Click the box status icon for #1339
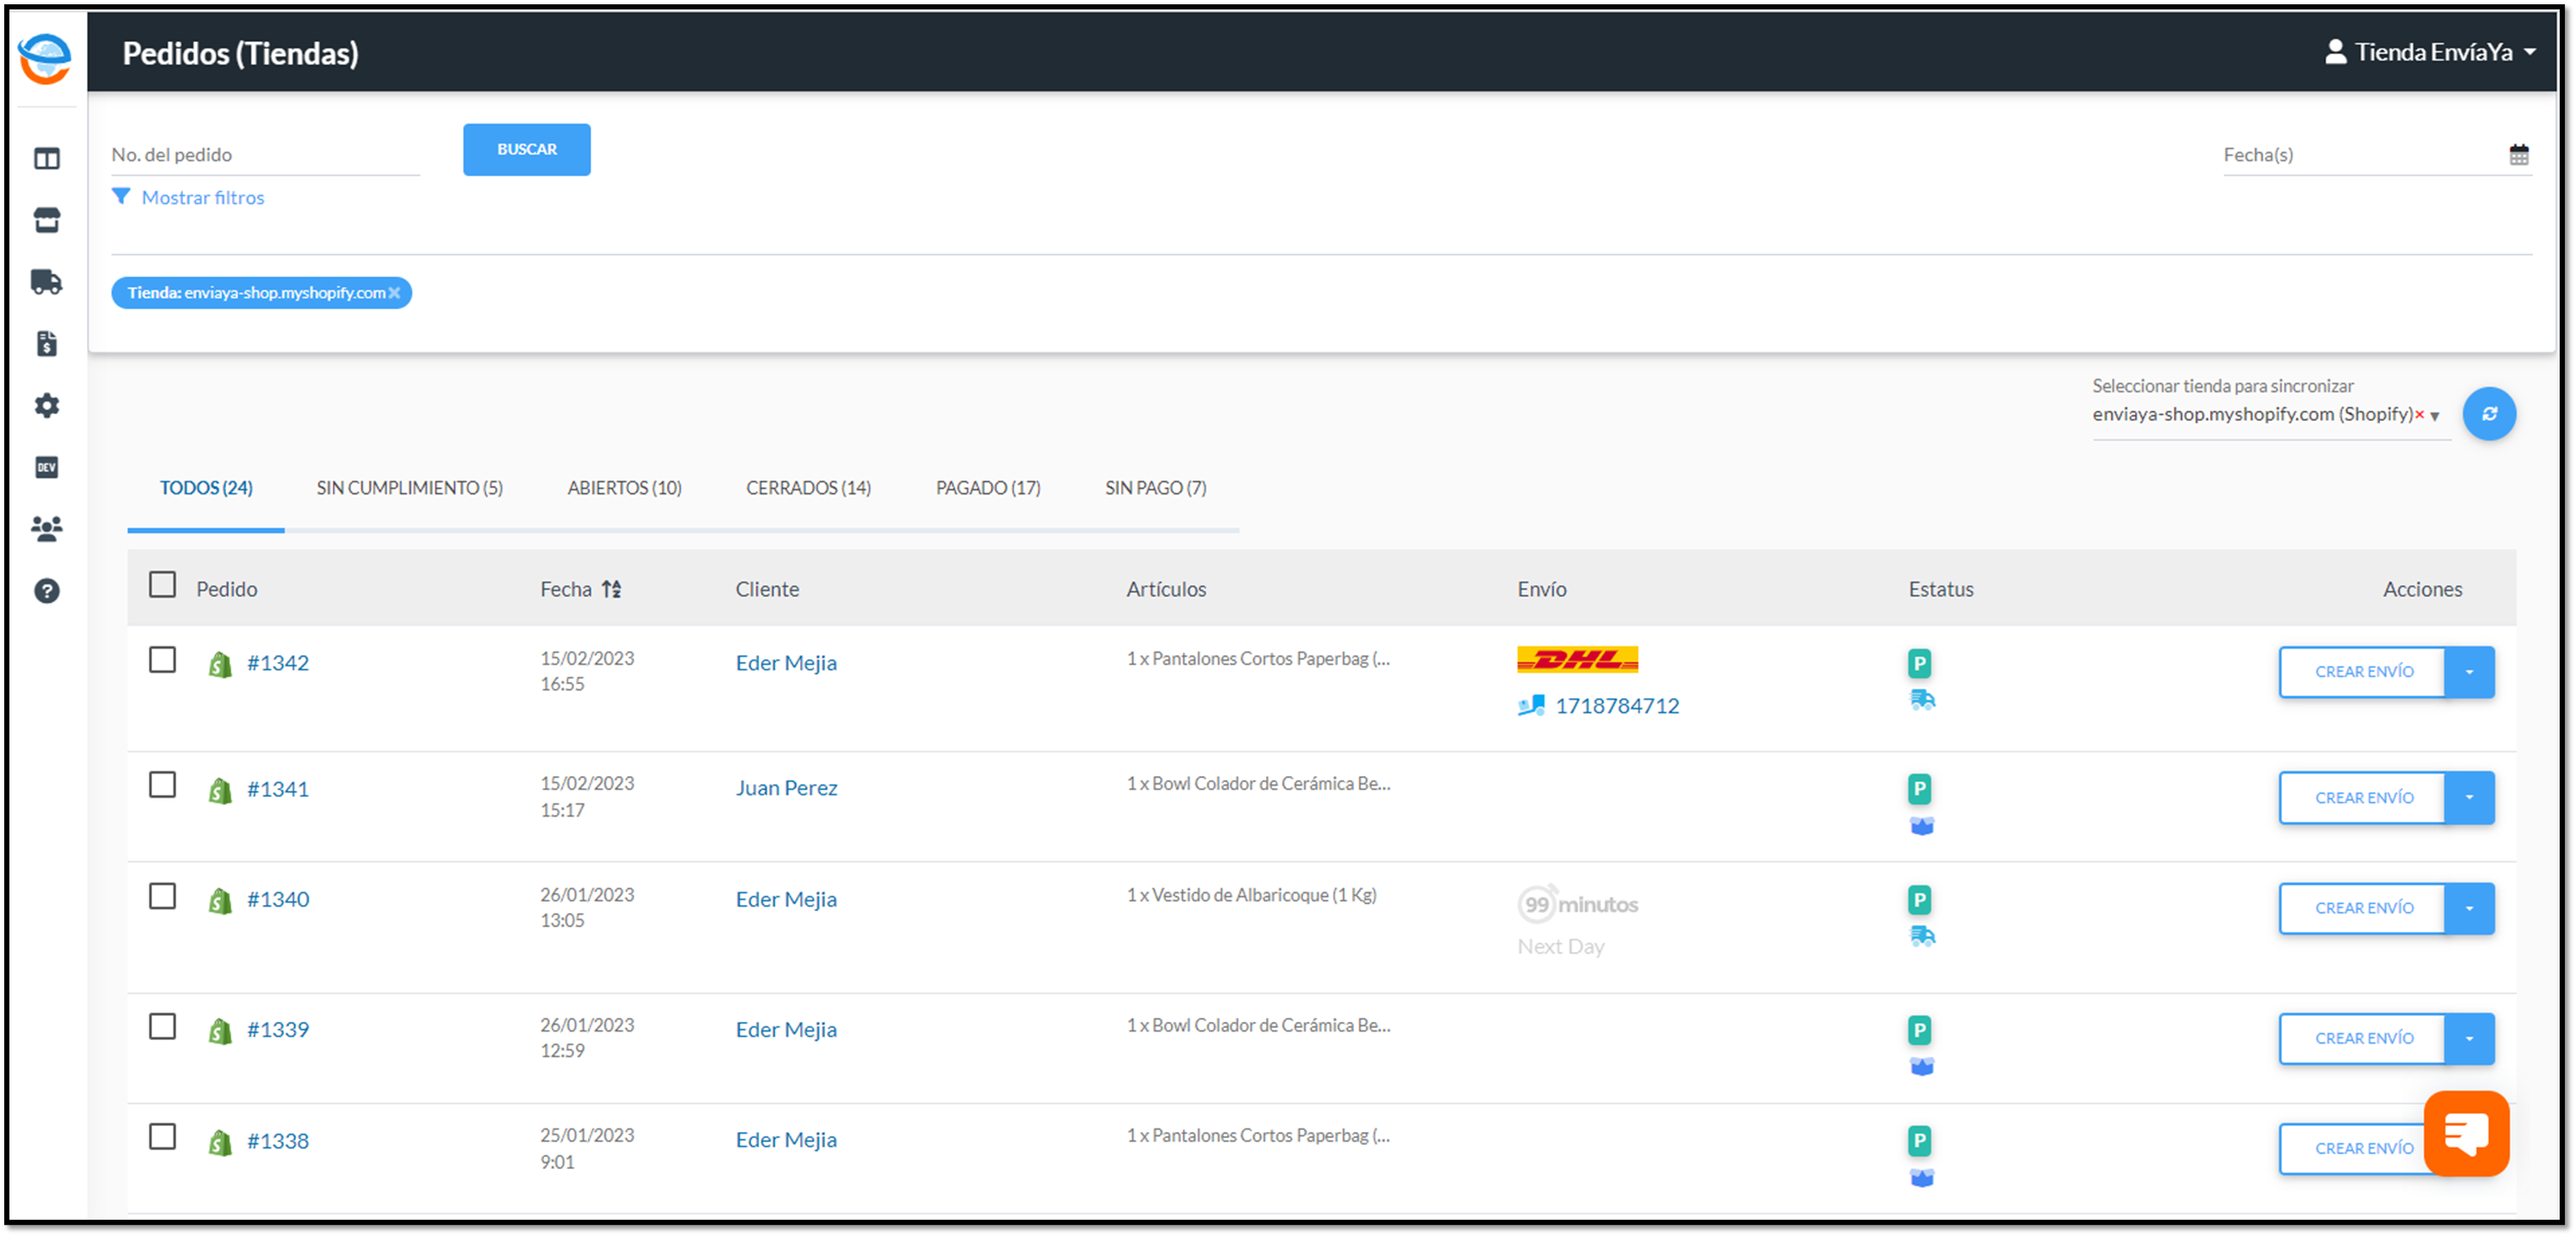Screen dimensions: 2576x1236 [1921, 1067]
